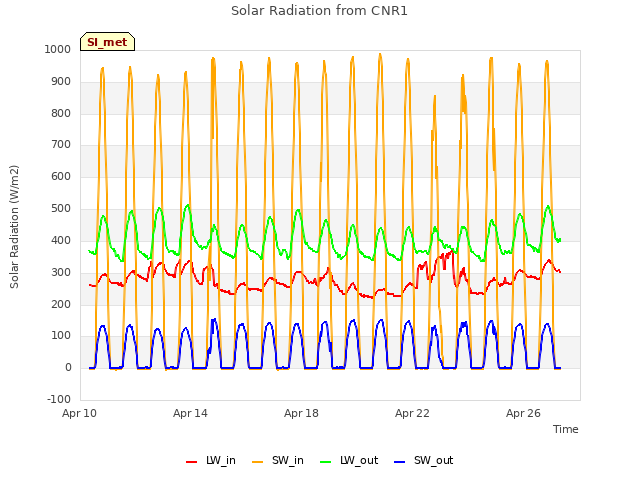
Task: Click the Apr 14 x-axis tick label
Action: 190,413
